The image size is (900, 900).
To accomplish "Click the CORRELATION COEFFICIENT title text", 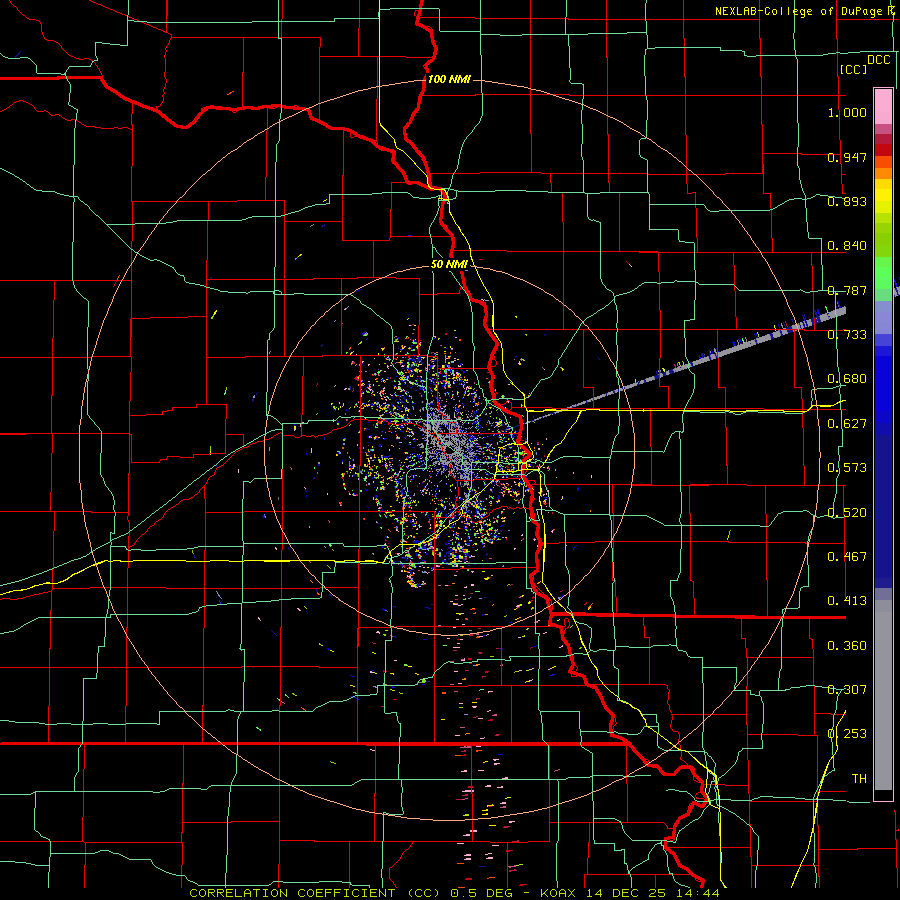I will [x=292, y=893].
